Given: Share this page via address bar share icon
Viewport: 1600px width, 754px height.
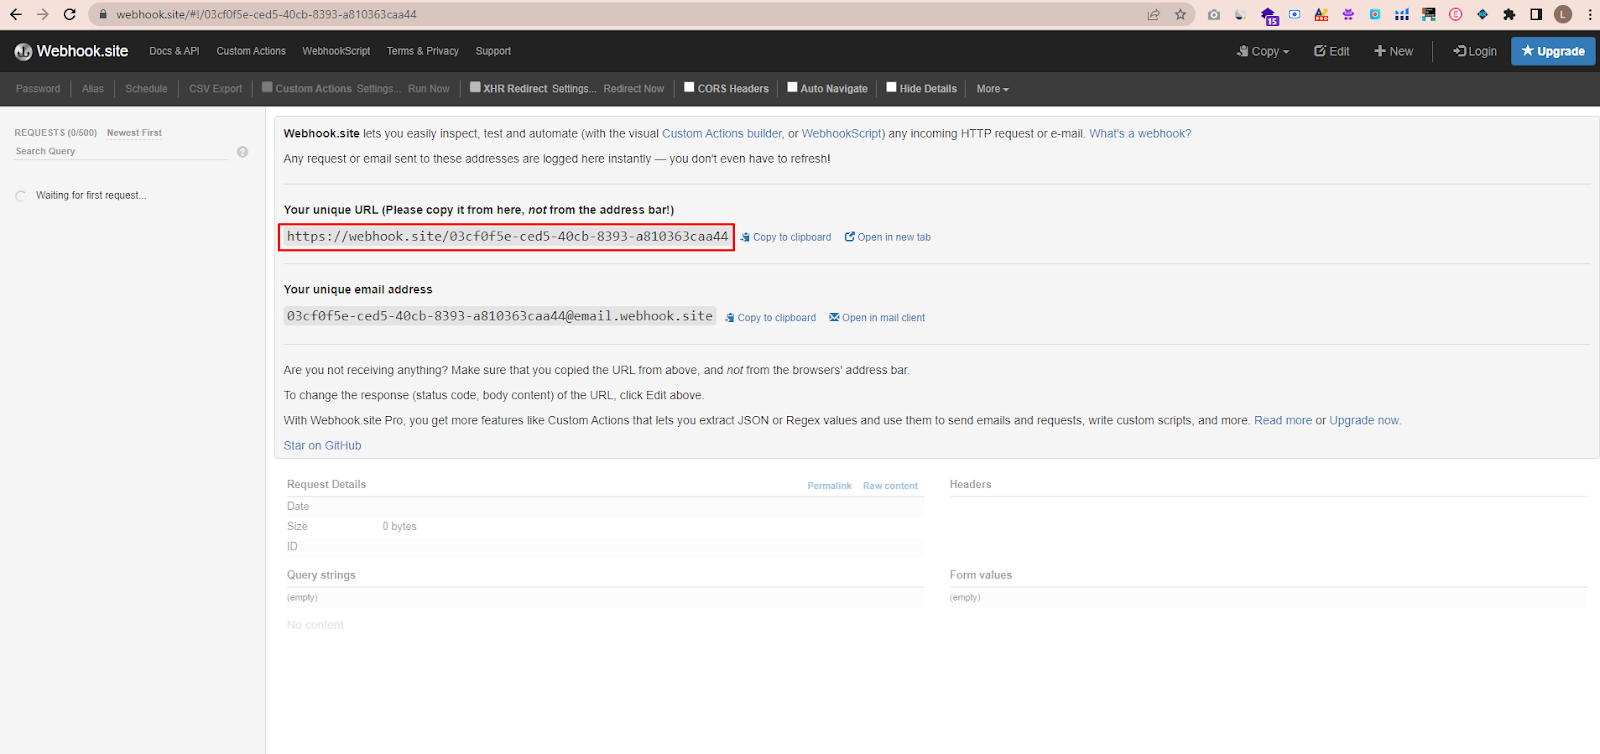Looking at the screenshot, I should pyautogui.click(x=1153, y=14).
